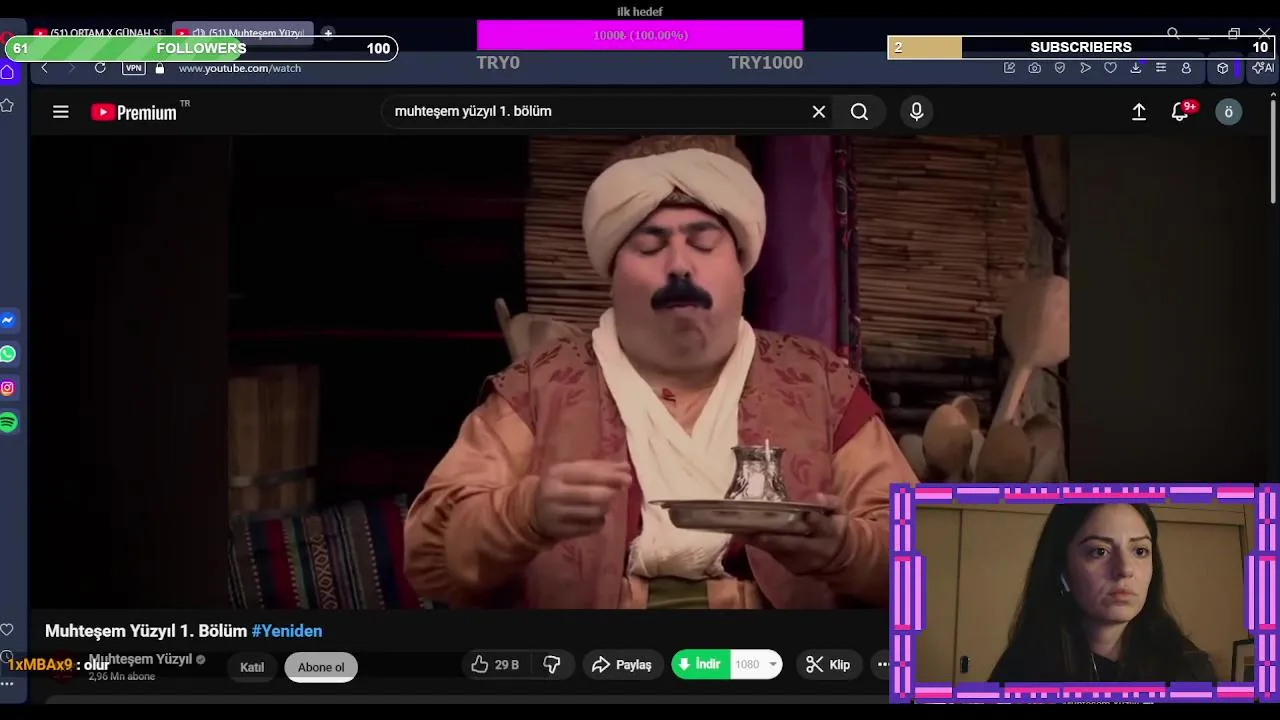Open browser snapshot camera tool
1280x720 pixels.
[1034, 68]
